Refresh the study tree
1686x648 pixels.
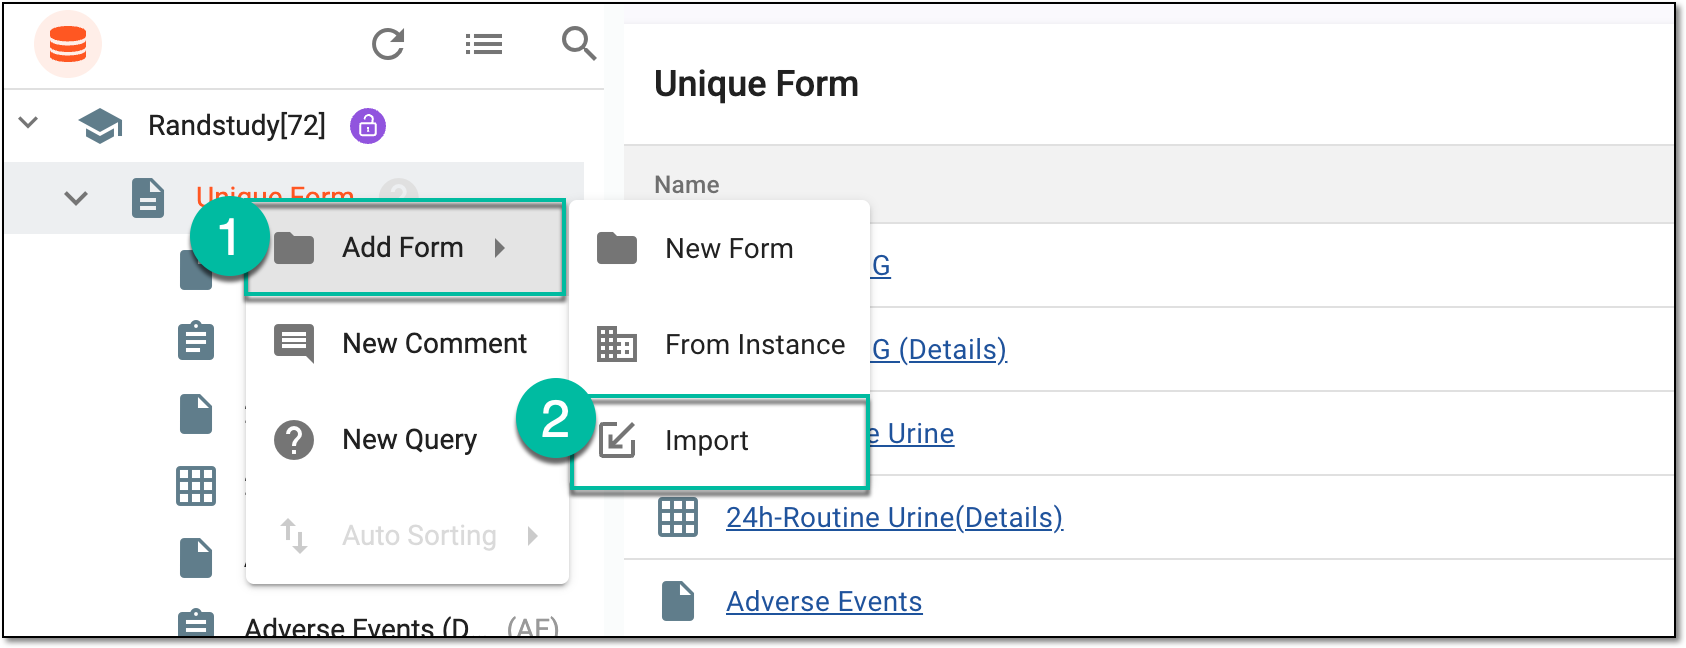(388, 44)
